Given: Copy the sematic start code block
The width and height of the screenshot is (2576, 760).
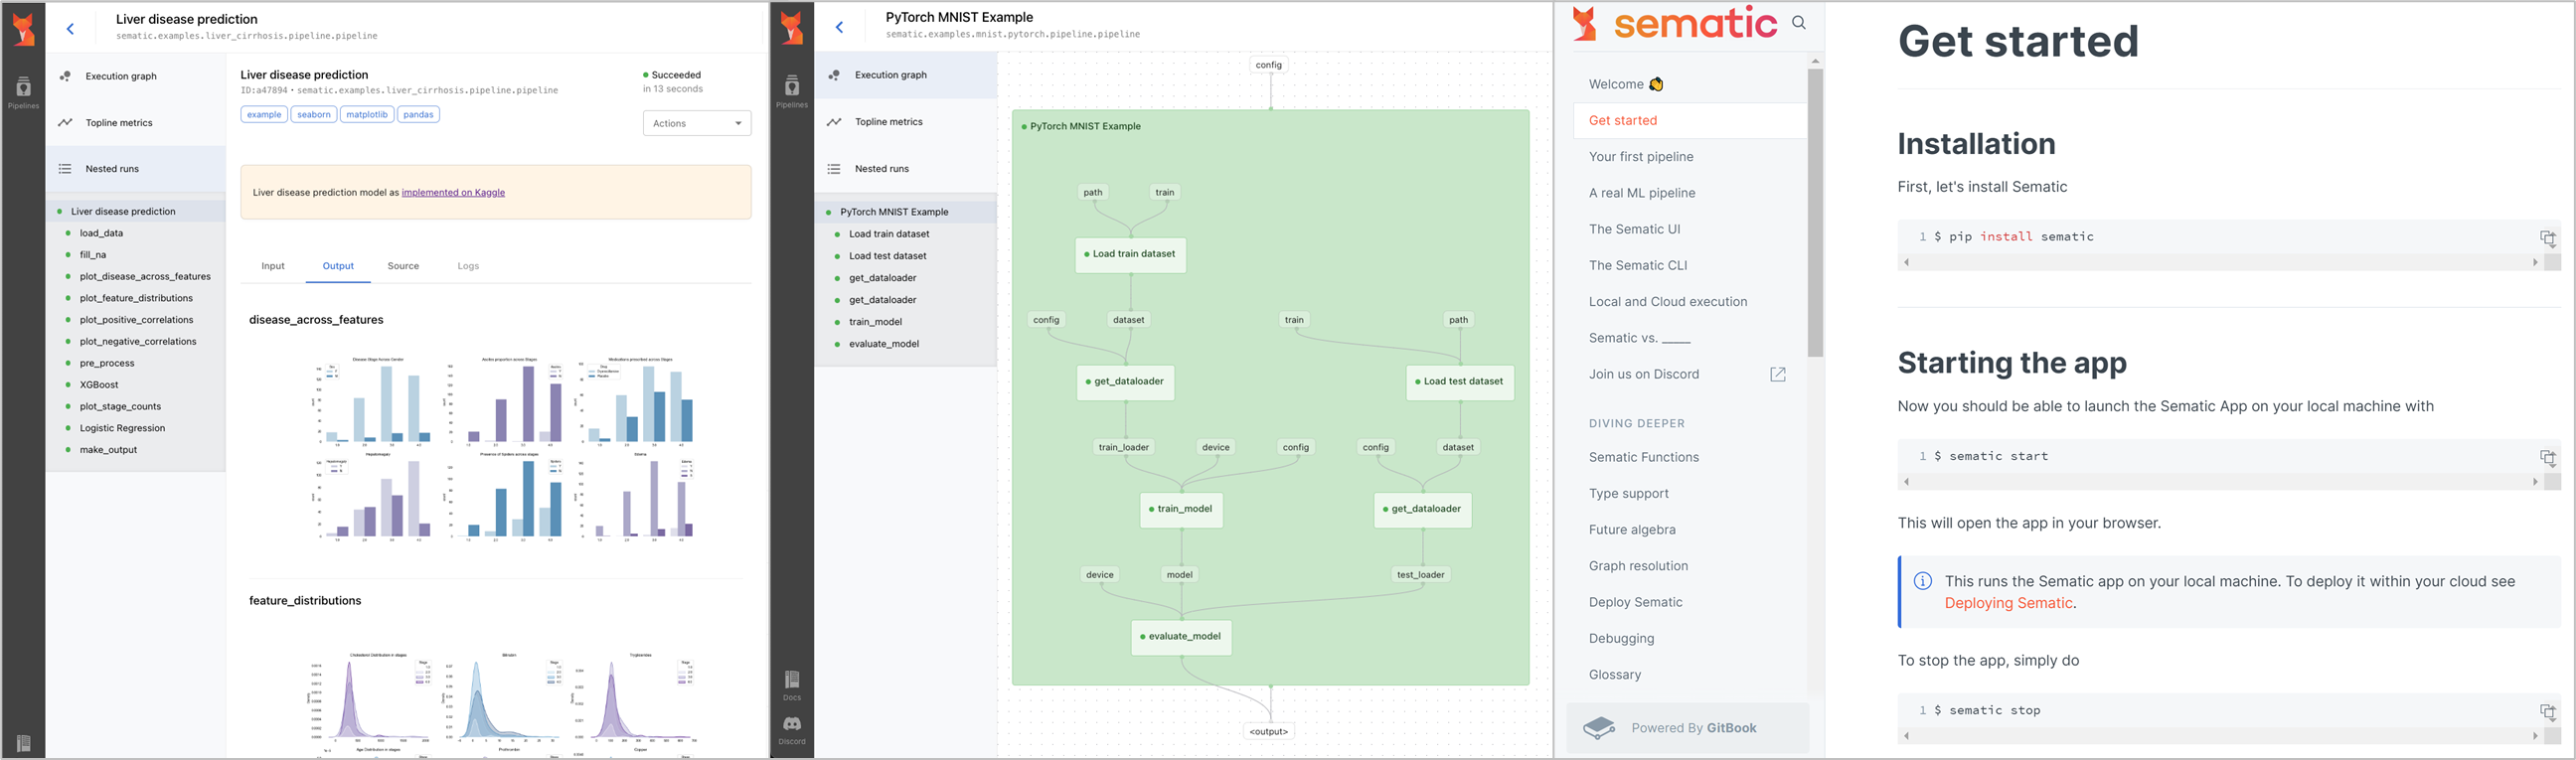Looking at the screenshot, I should pyautogui.click(x=2548, y=458).
